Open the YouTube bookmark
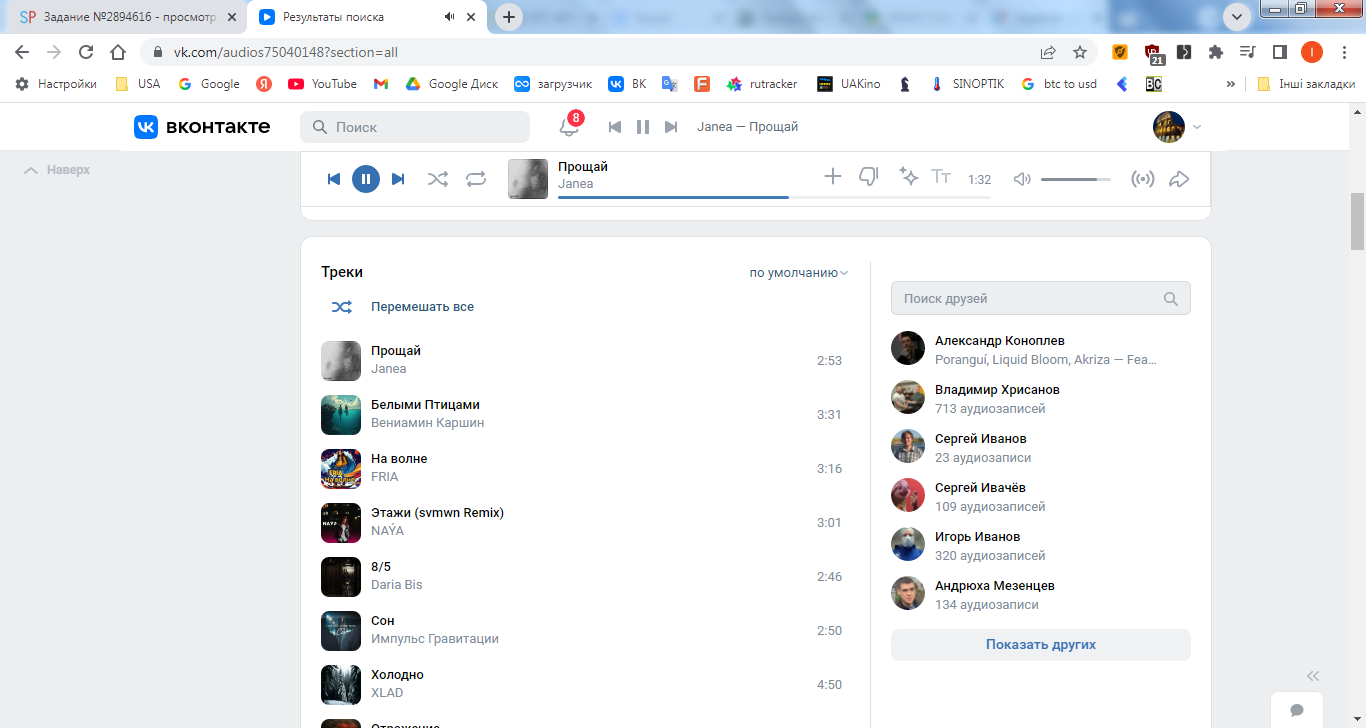The width and height of the screenshot is (1366, 728). 322,84
